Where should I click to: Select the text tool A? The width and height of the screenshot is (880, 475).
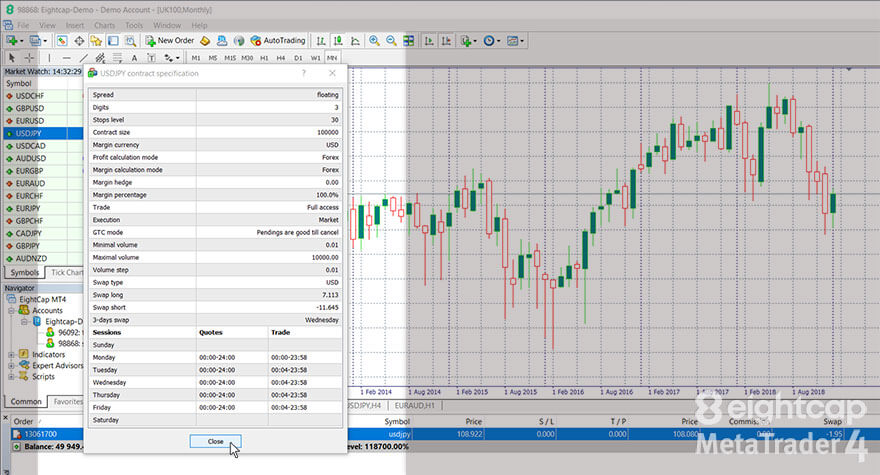click(x=134, y=57)
